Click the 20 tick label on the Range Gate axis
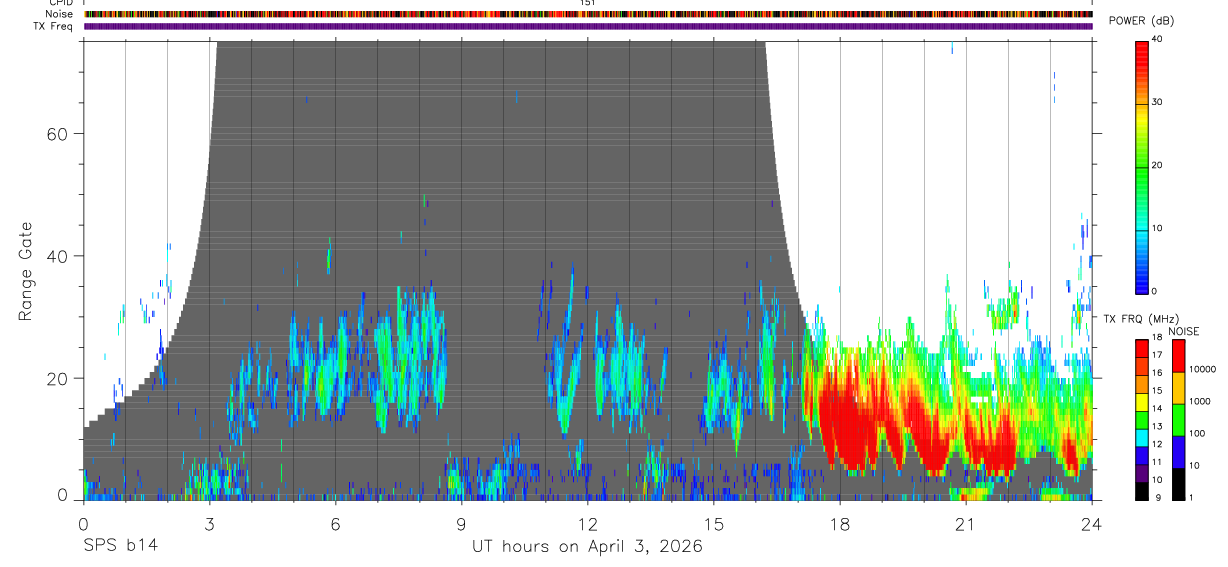The height and width of the screenshot is (567, 1228). point(55,379)
